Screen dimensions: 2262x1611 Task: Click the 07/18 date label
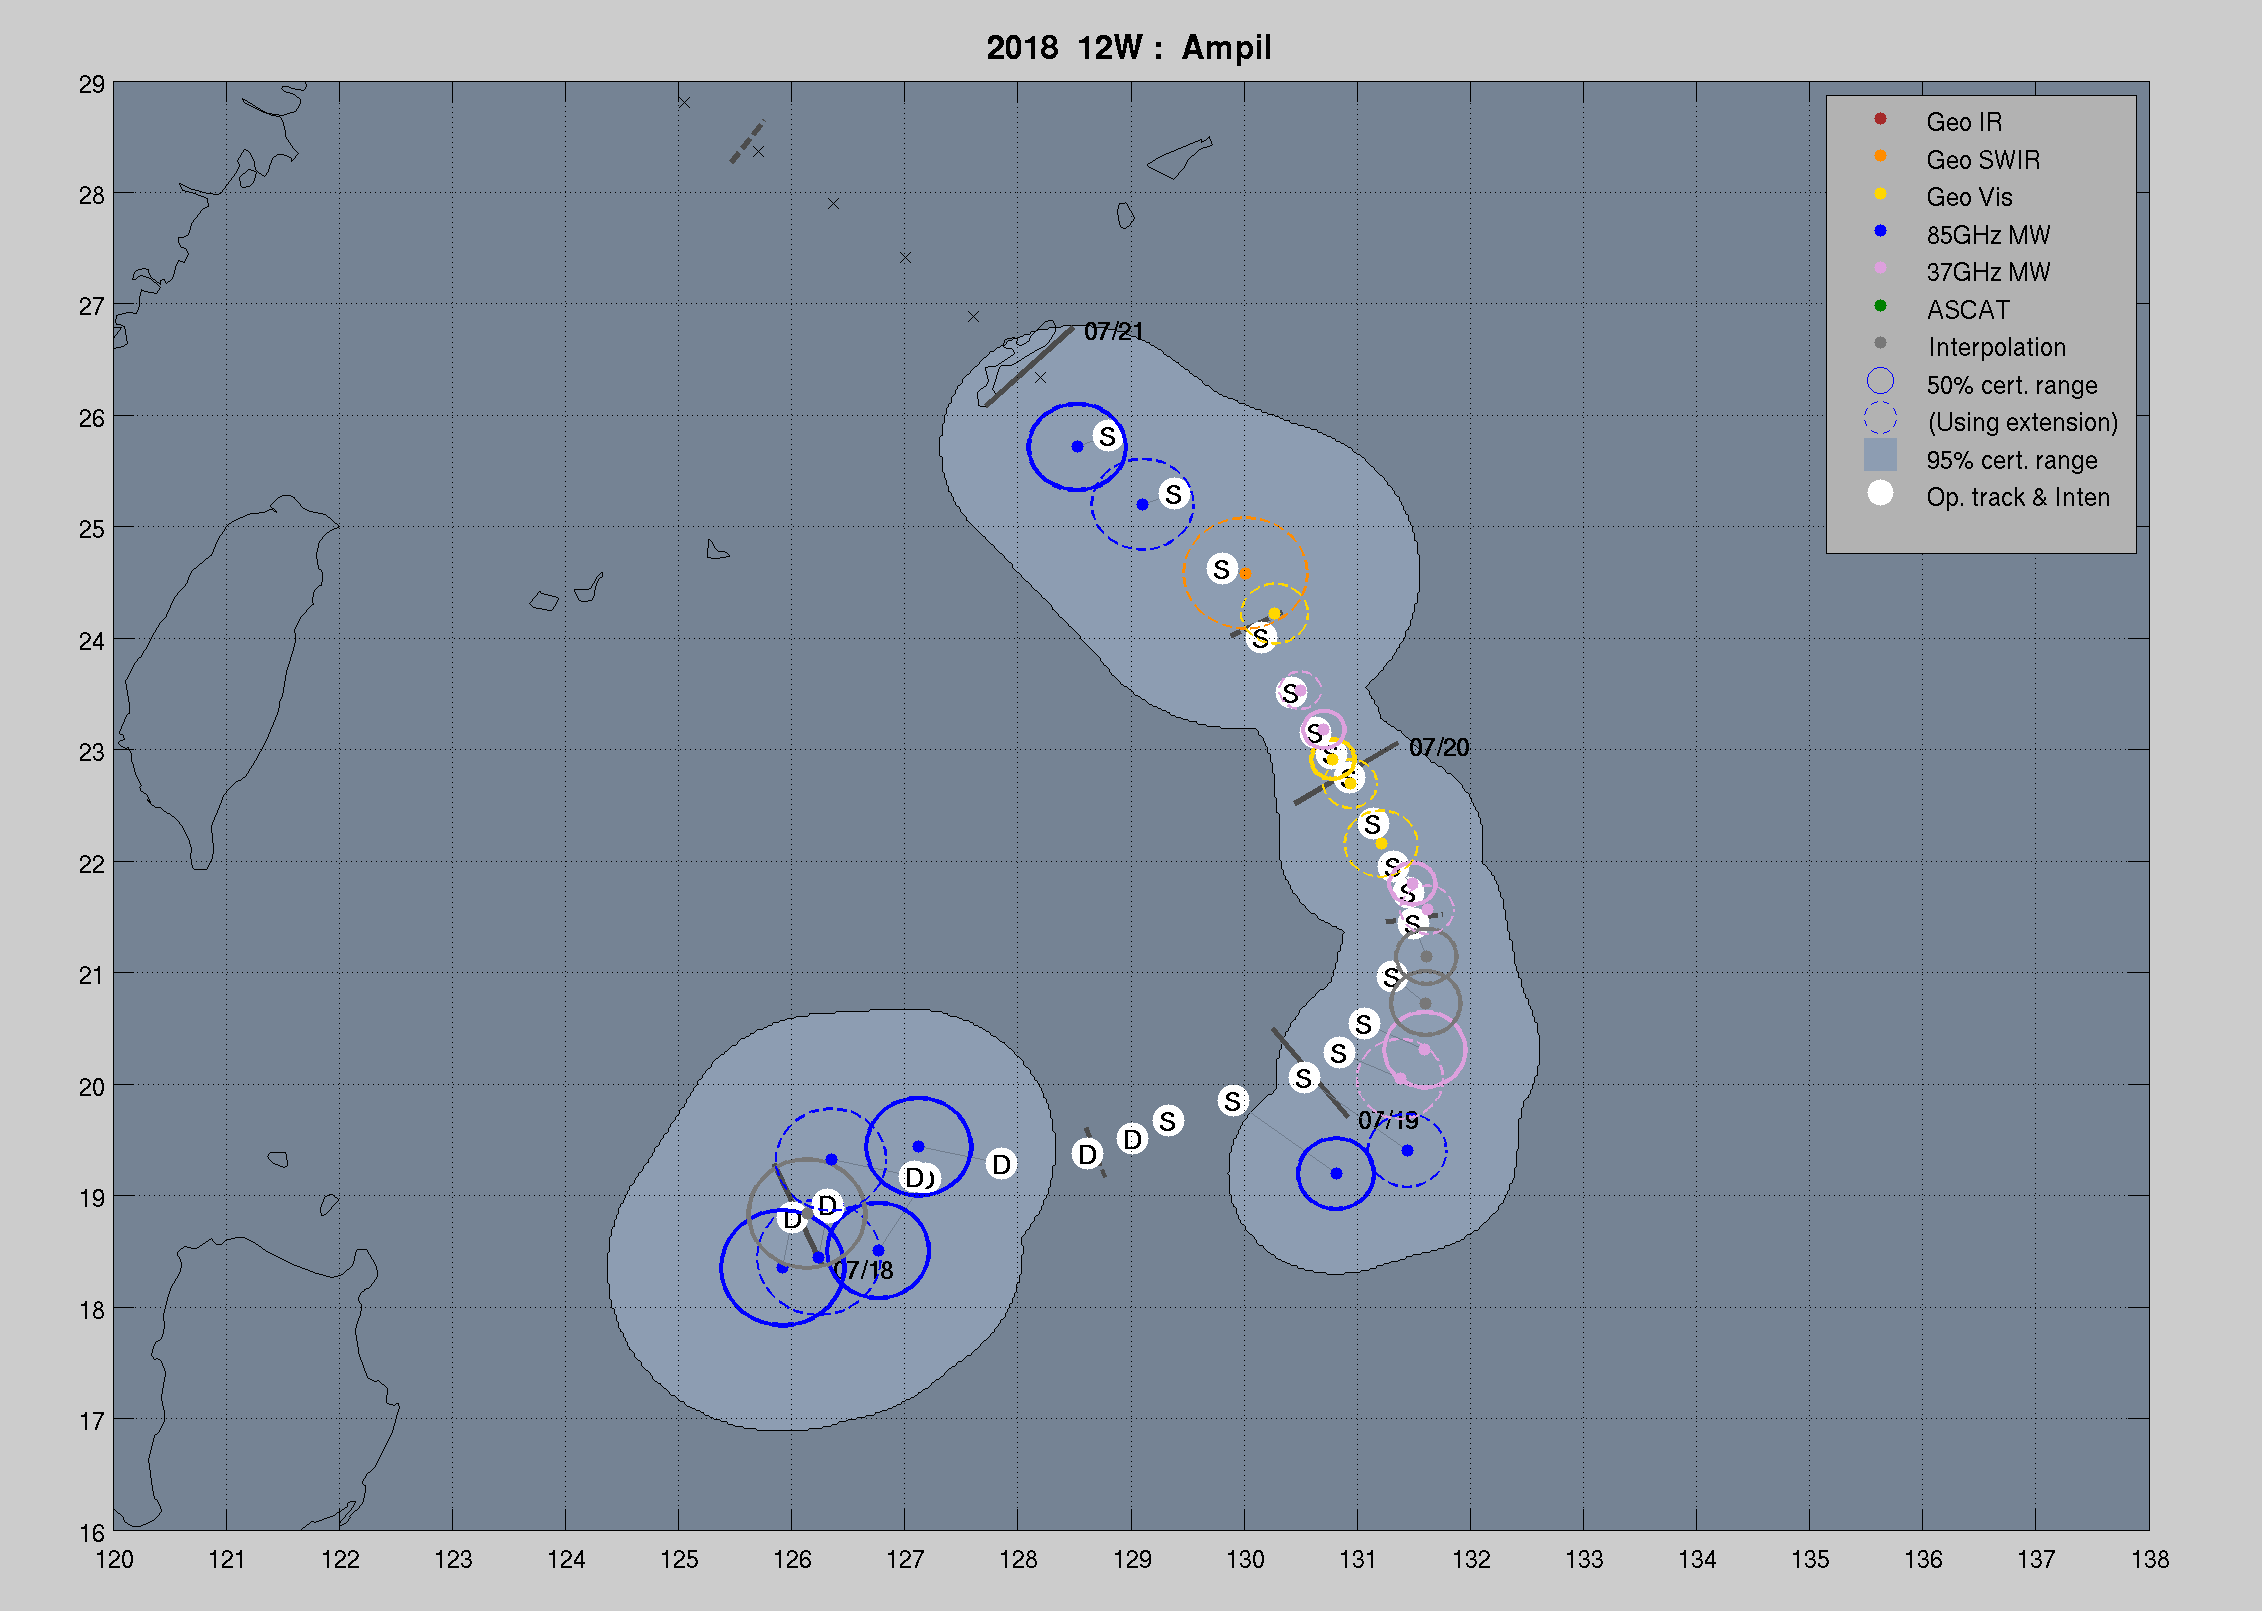[863, 1271]
